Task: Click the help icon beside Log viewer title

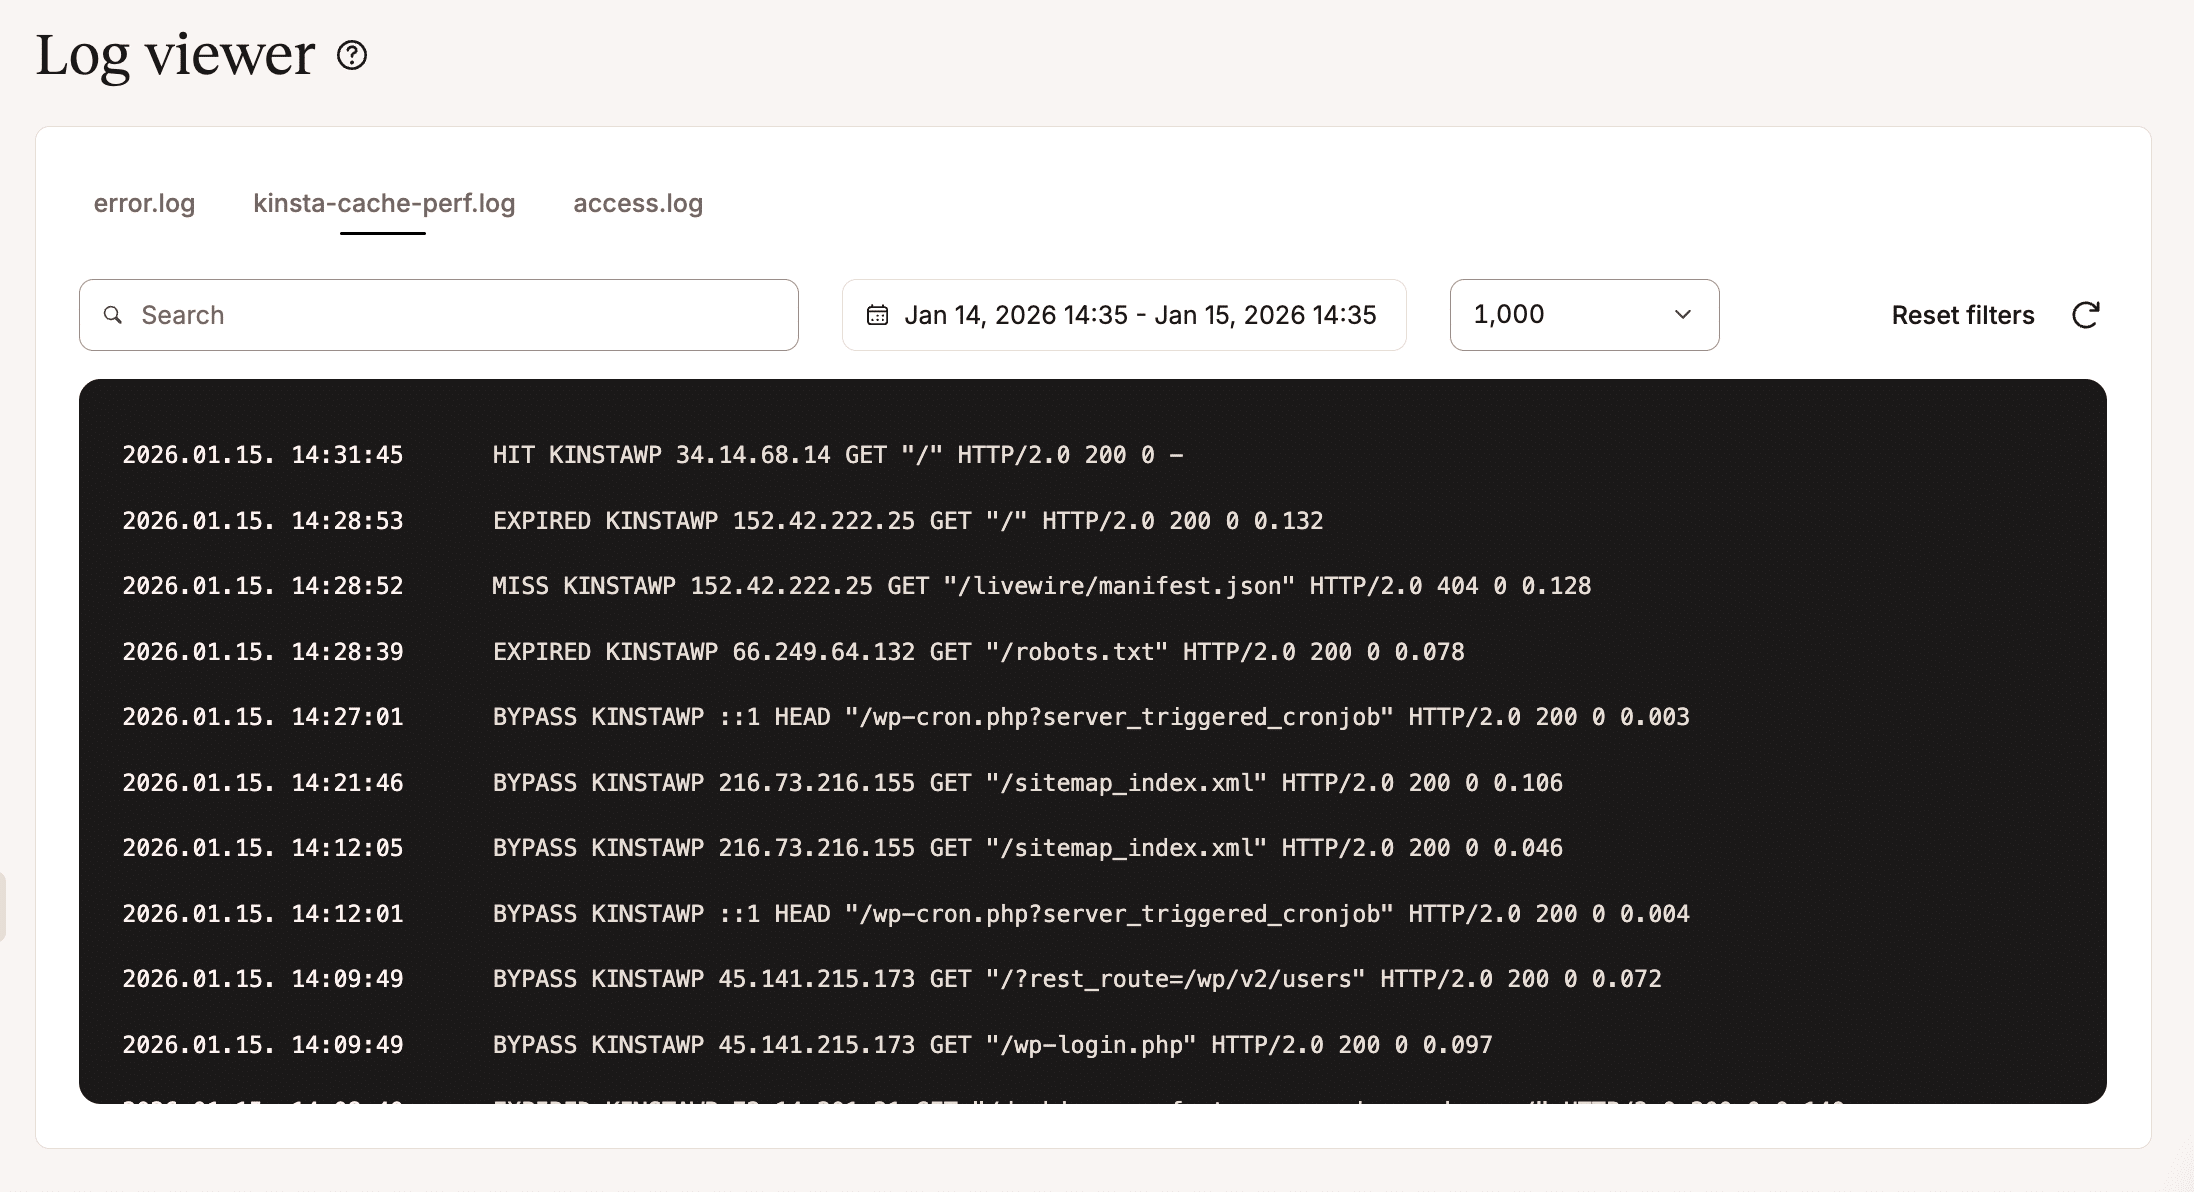Action: (x=350, y=55)
